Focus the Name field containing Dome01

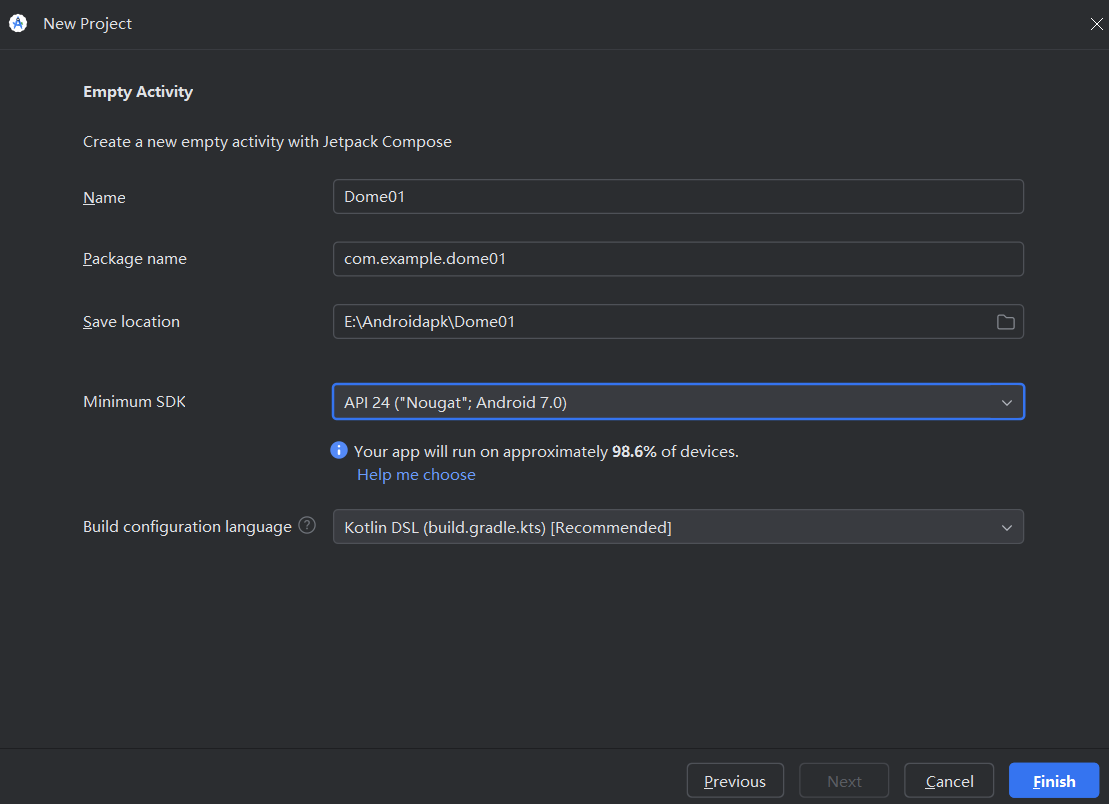click(677, 197)
